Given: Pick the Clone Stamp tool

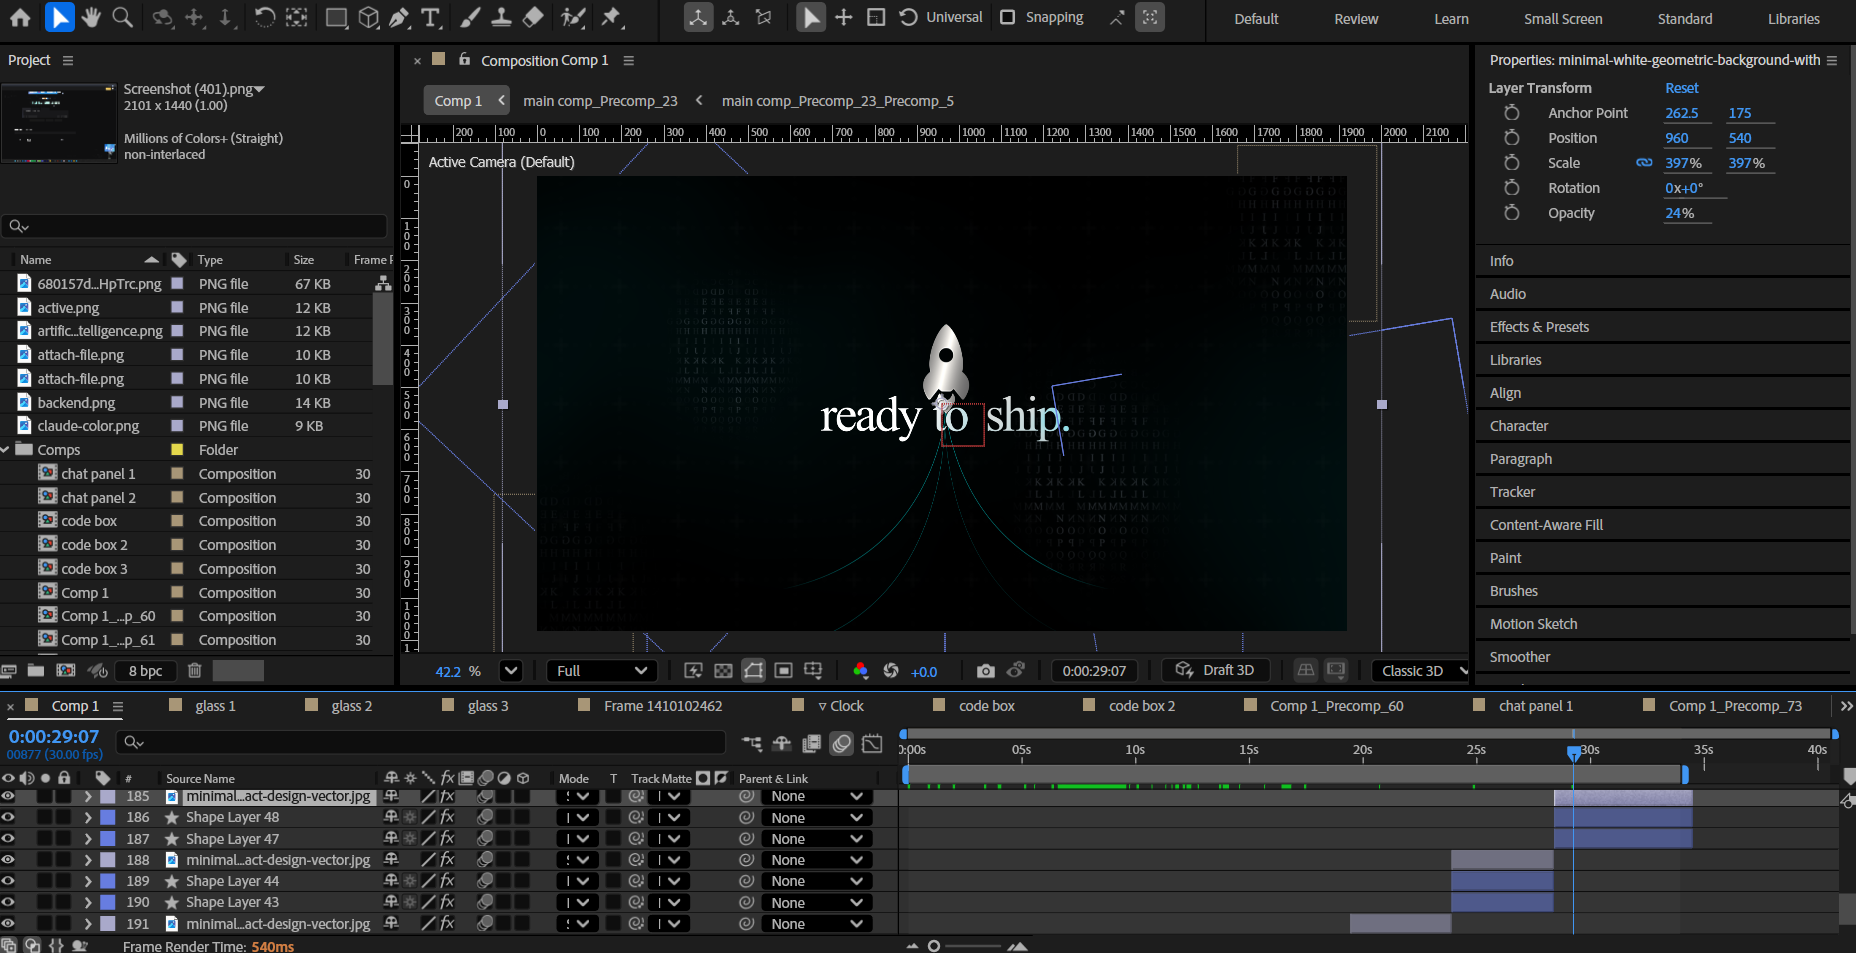Looking at the screenshot, I should [501, 17].
